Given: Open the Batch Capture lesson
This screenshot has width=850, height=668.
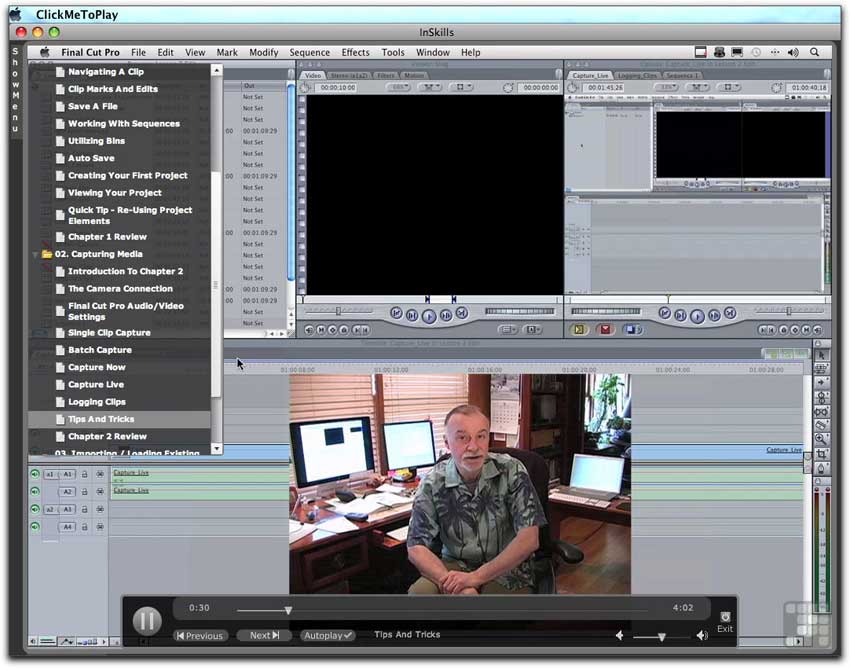Looking at the screenshot, I should [100, 350].
